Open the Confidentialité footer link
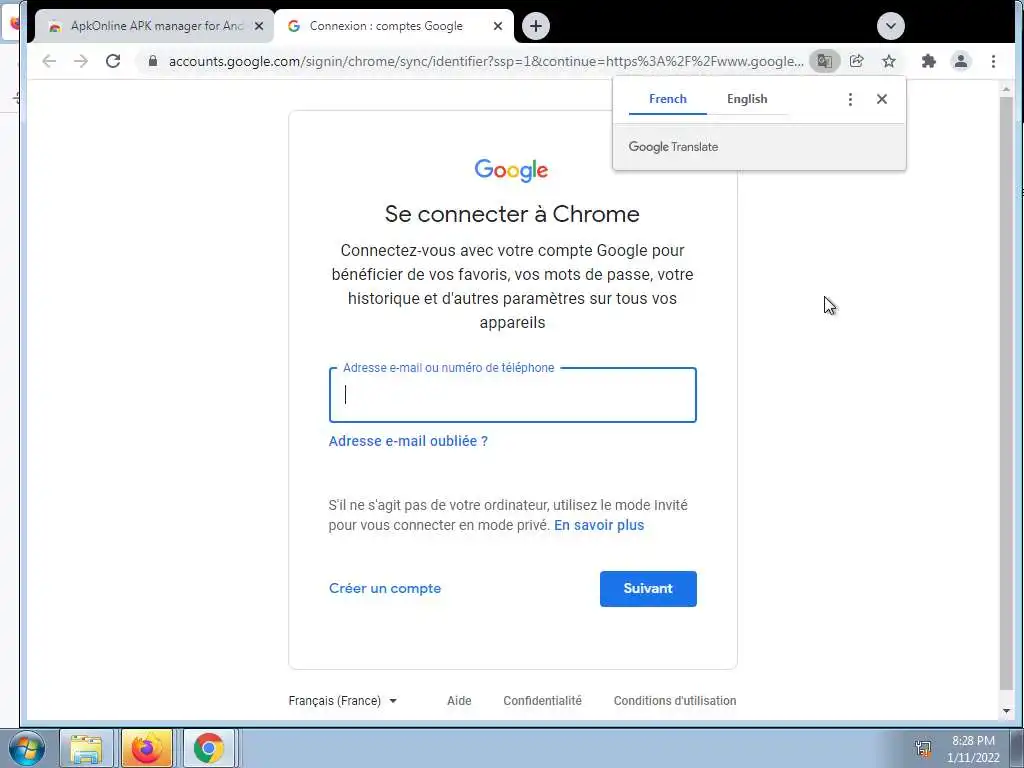Screen dimensions: 1024x768 point(543,701)
